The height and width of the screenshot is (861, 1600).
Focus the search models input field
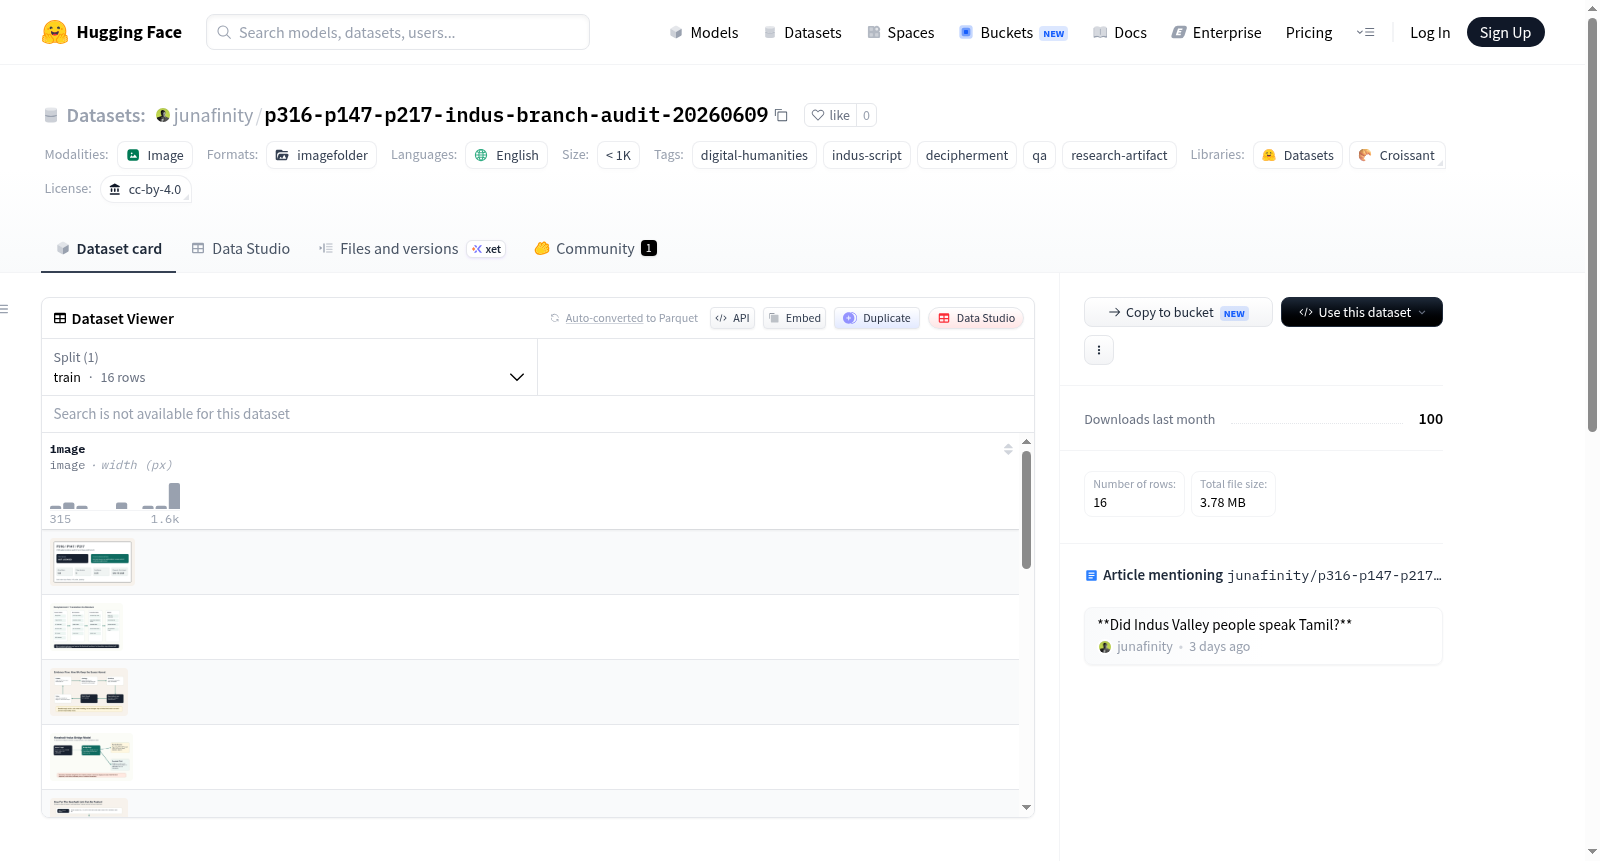pyautogui.click(x=398, y=32)
